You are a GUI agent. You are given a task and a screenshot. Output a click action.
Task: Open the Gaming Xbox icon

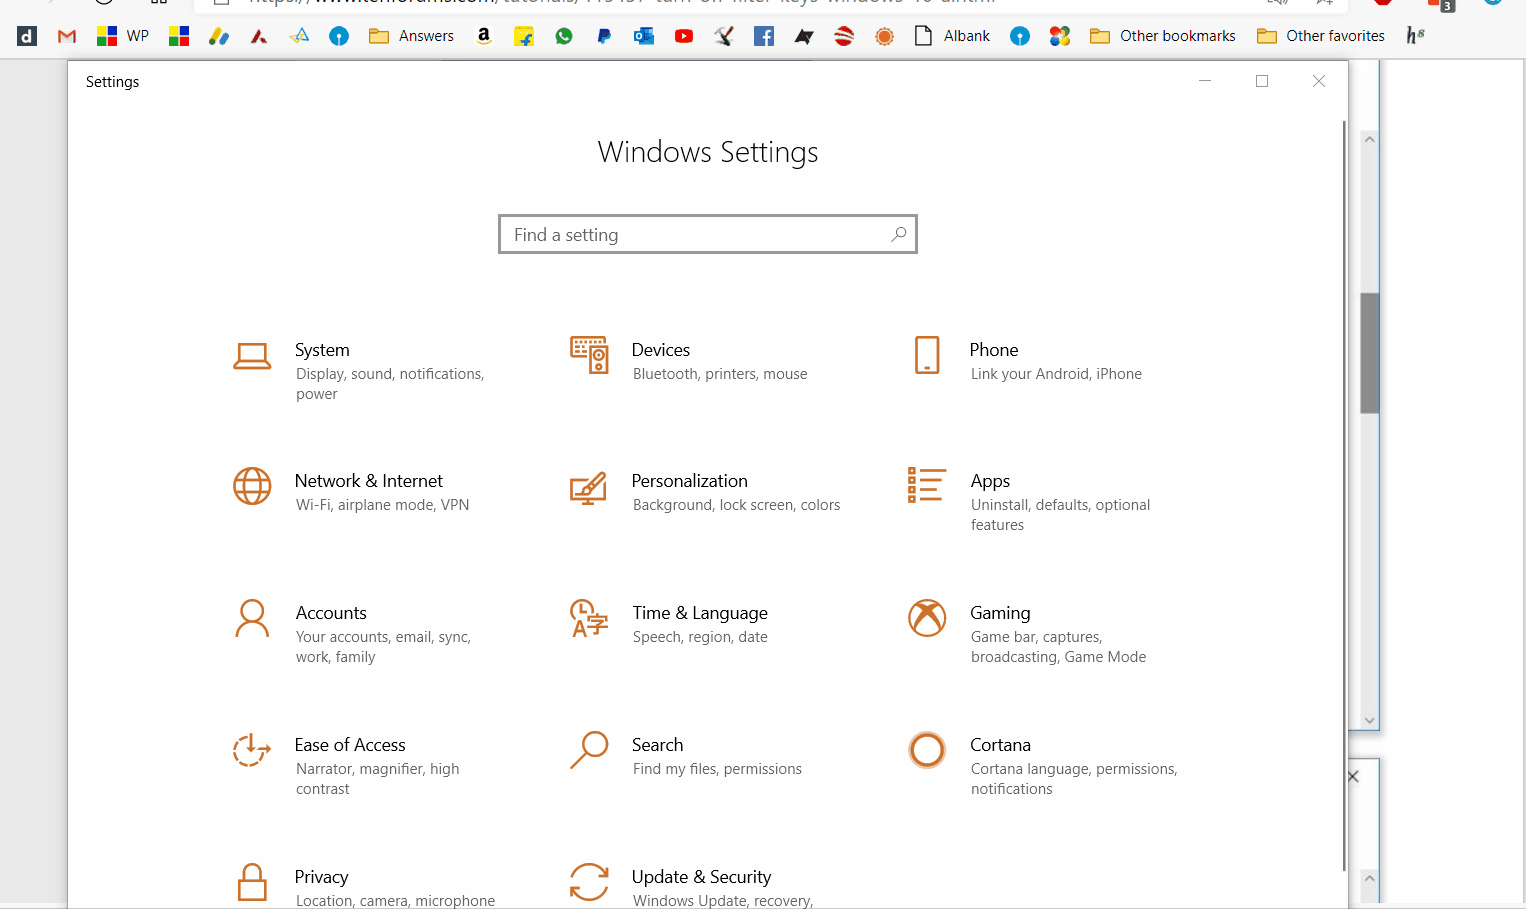927,618
